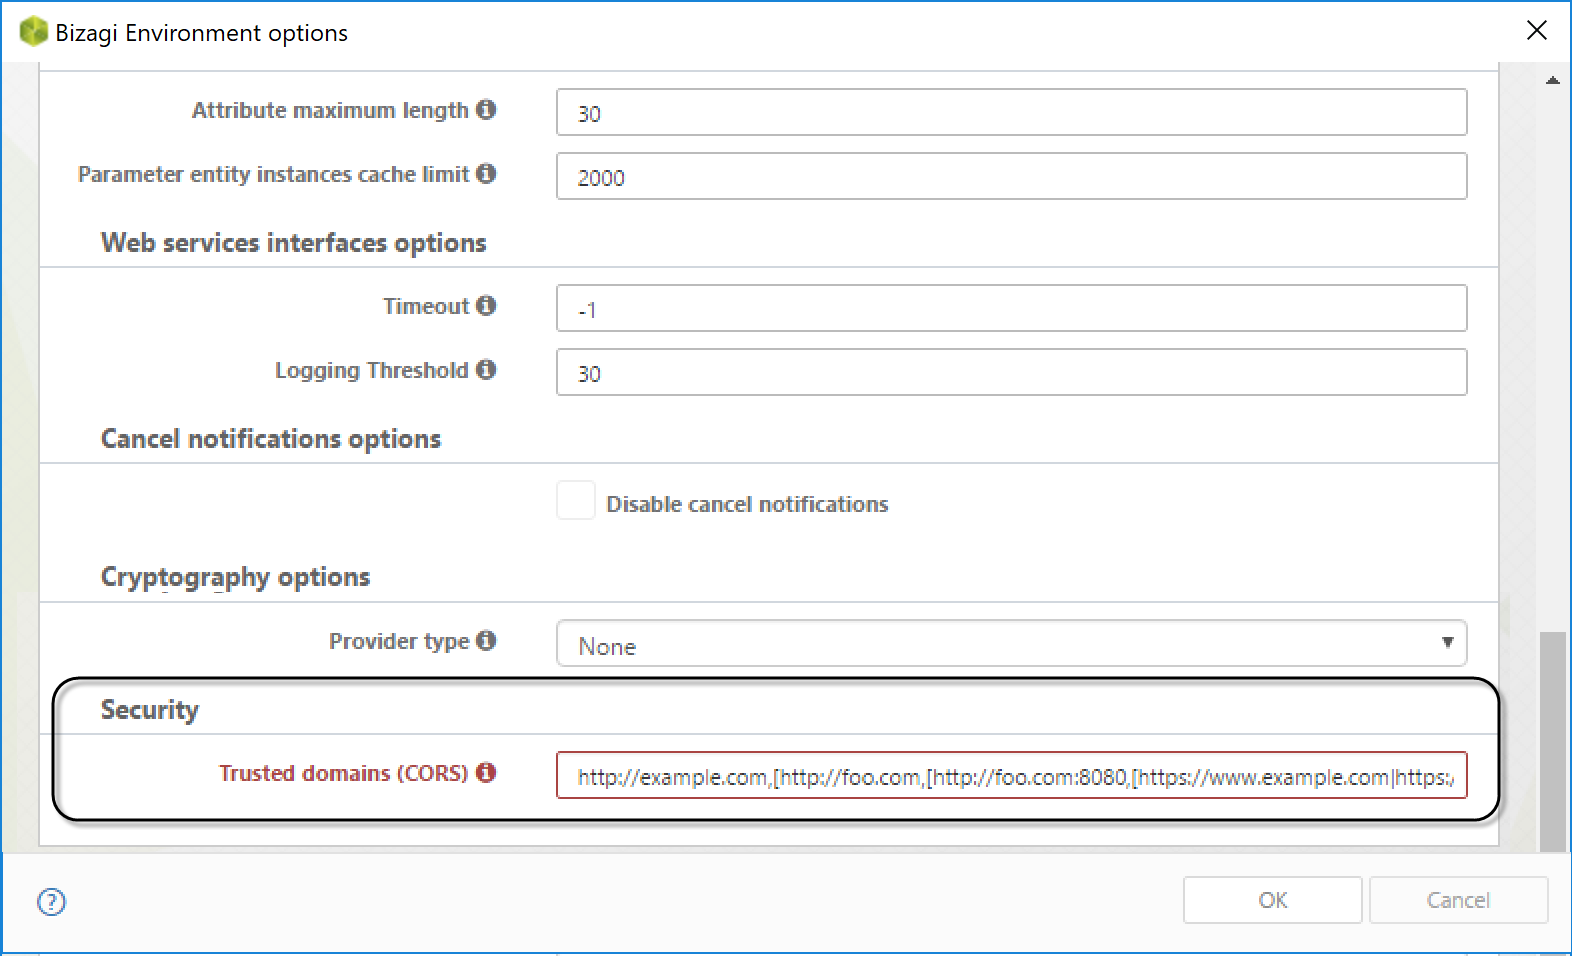Click the Trusted domains (CORS) label

[x=344, y=773]
